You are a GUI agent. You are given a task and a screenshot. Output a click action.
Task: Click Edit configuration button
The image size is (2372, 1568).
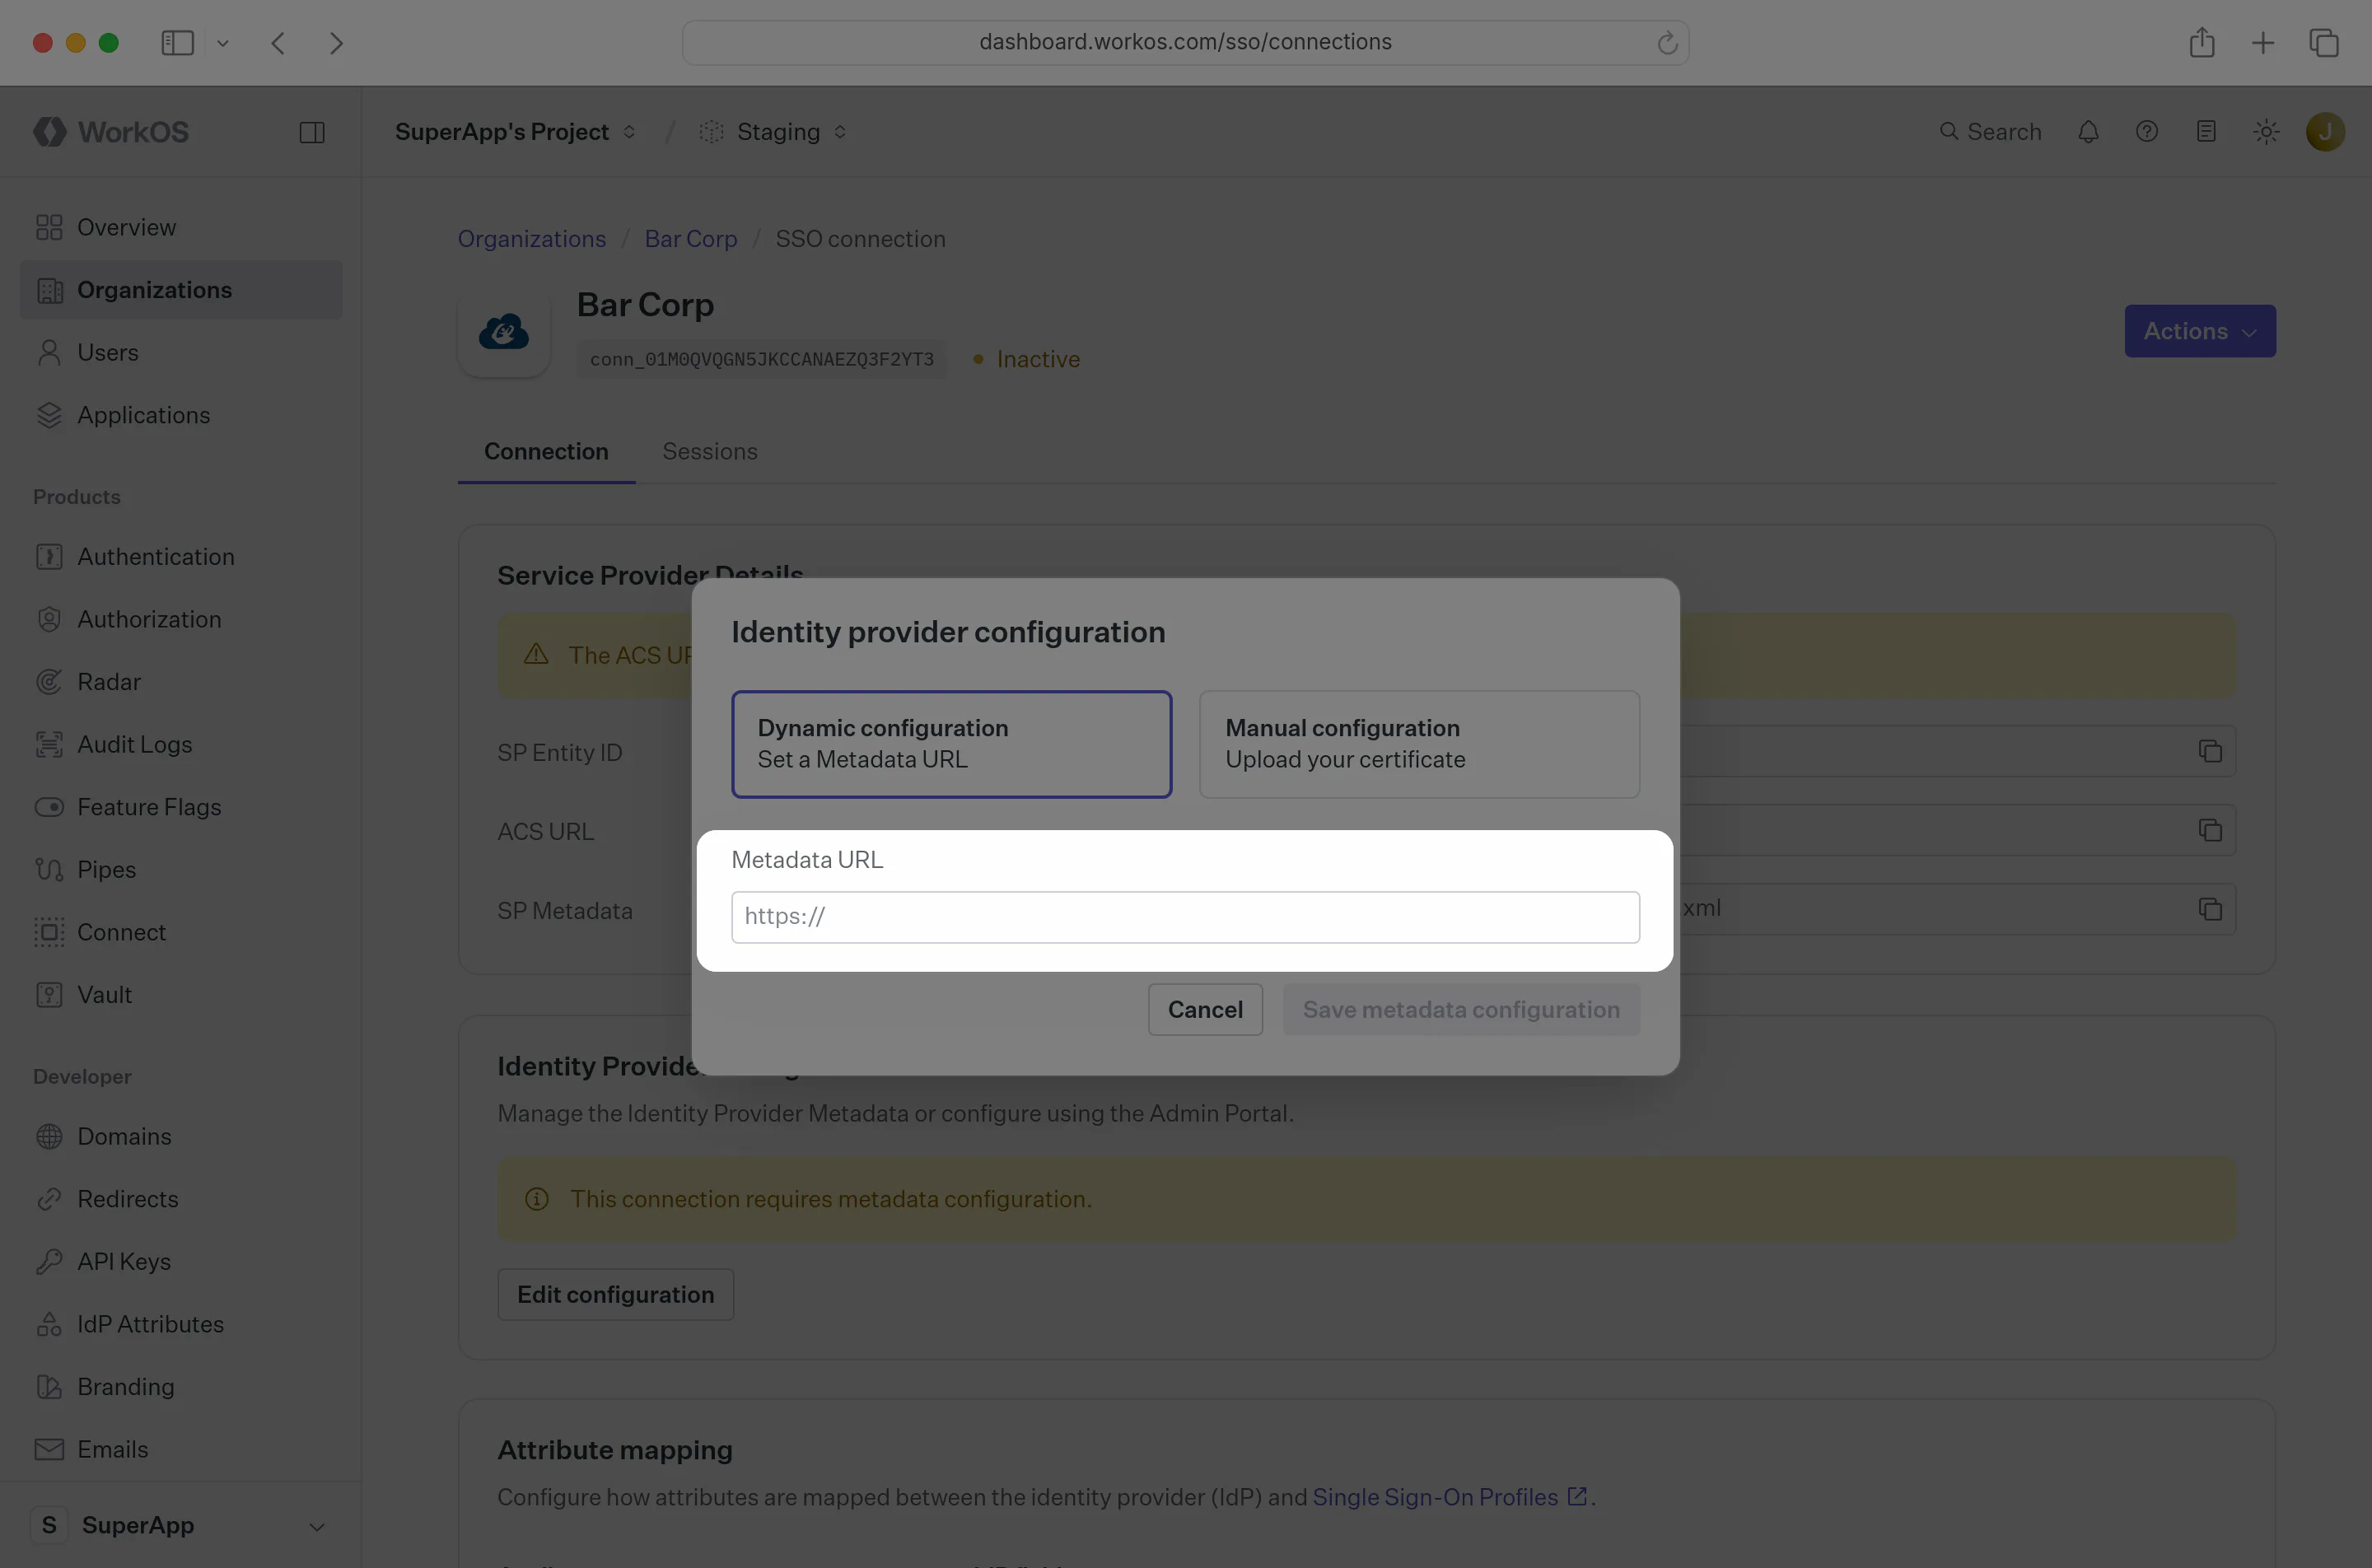pos(616,1295)
